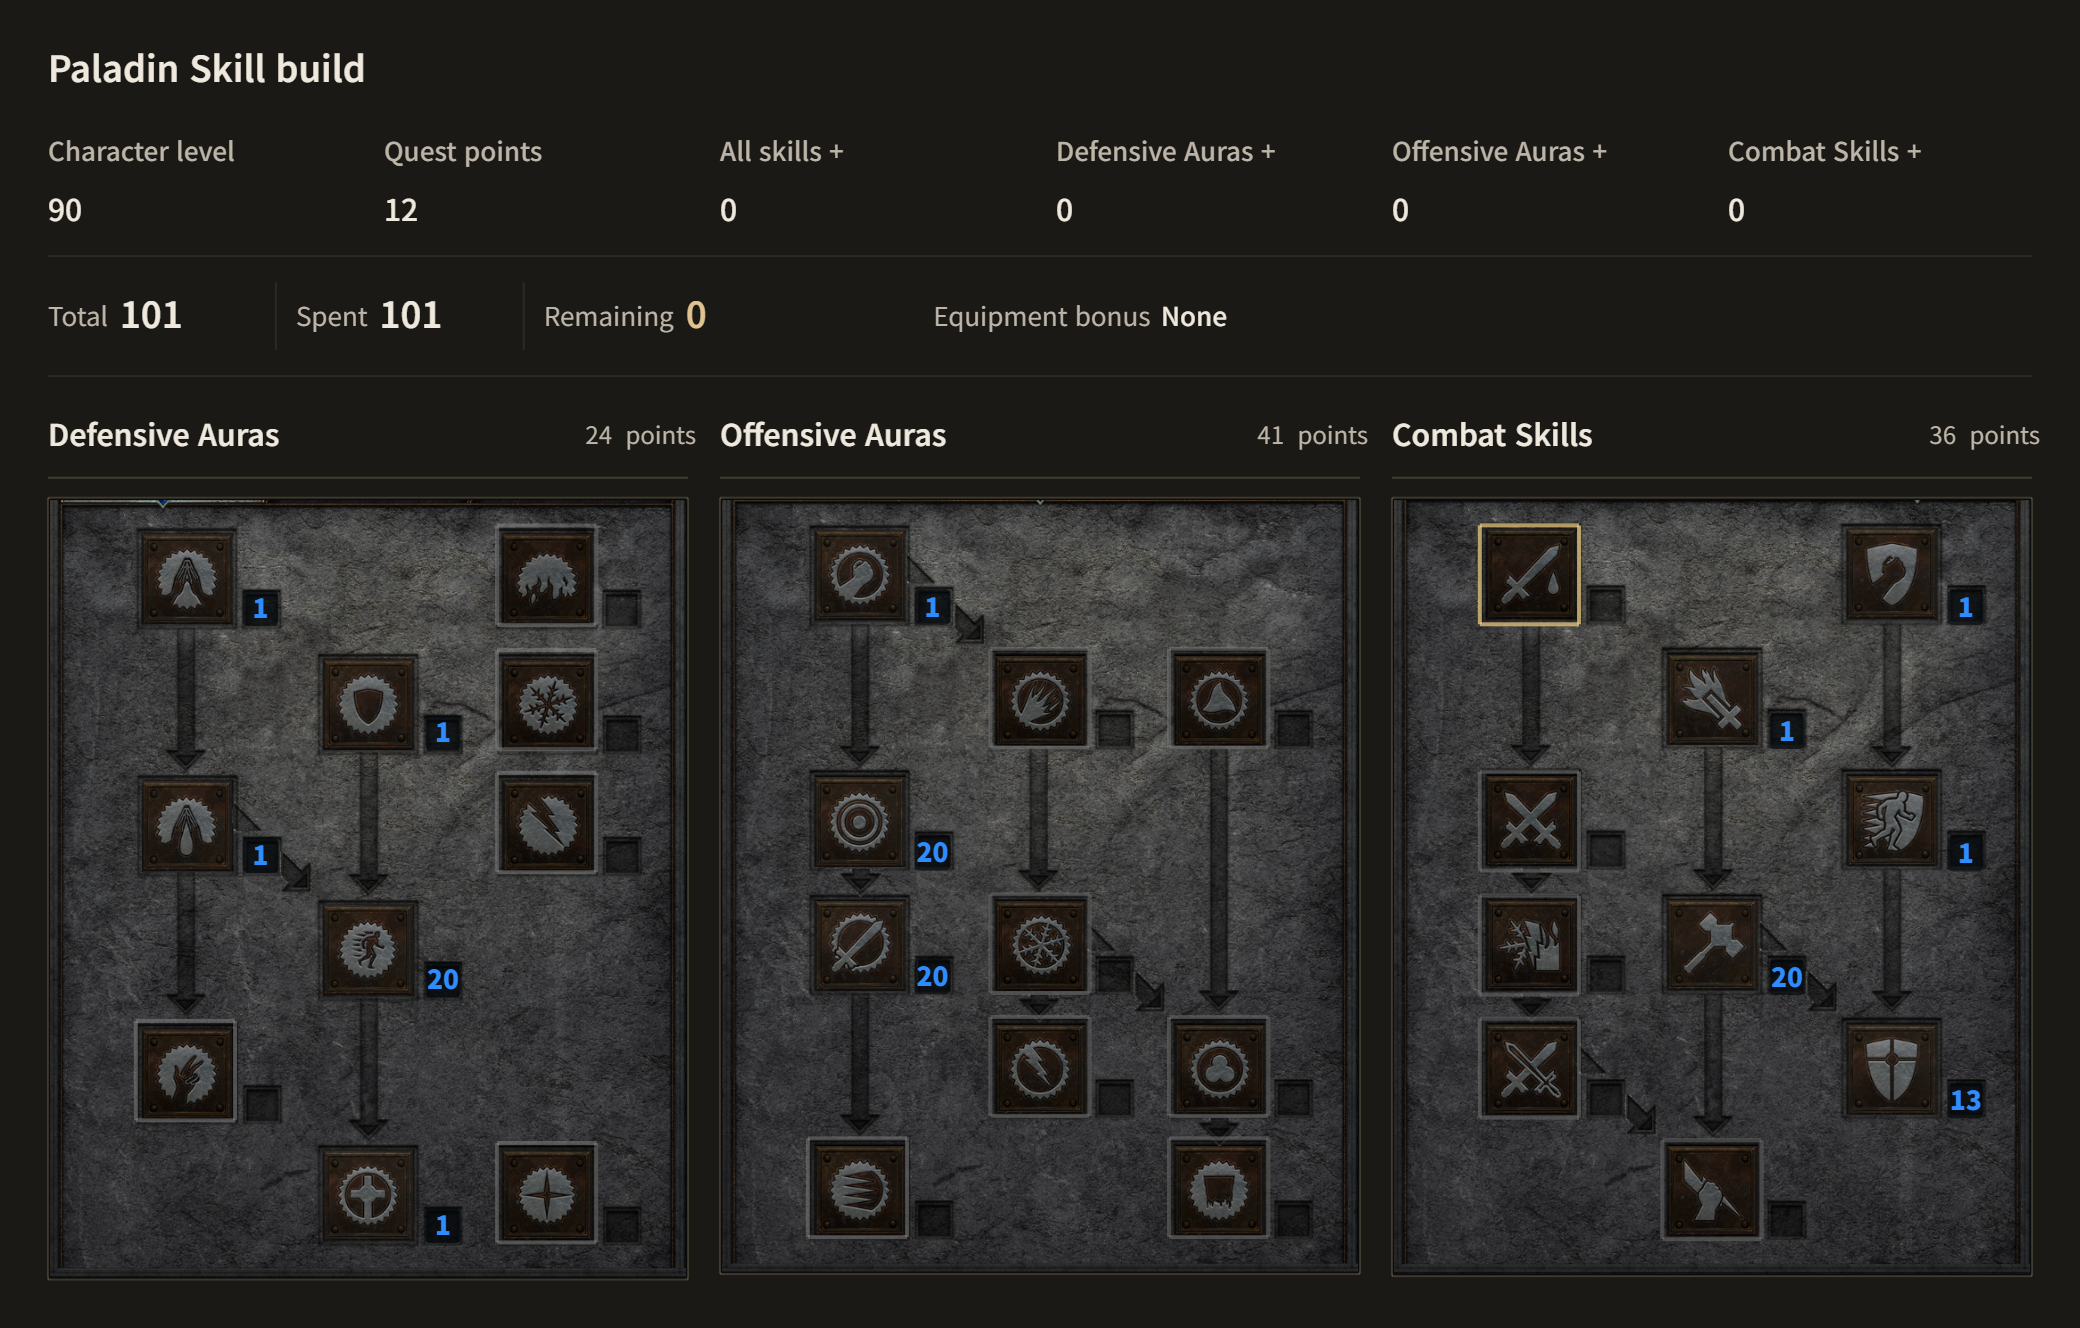Select the Holy Shock skill icon

1040,1068
